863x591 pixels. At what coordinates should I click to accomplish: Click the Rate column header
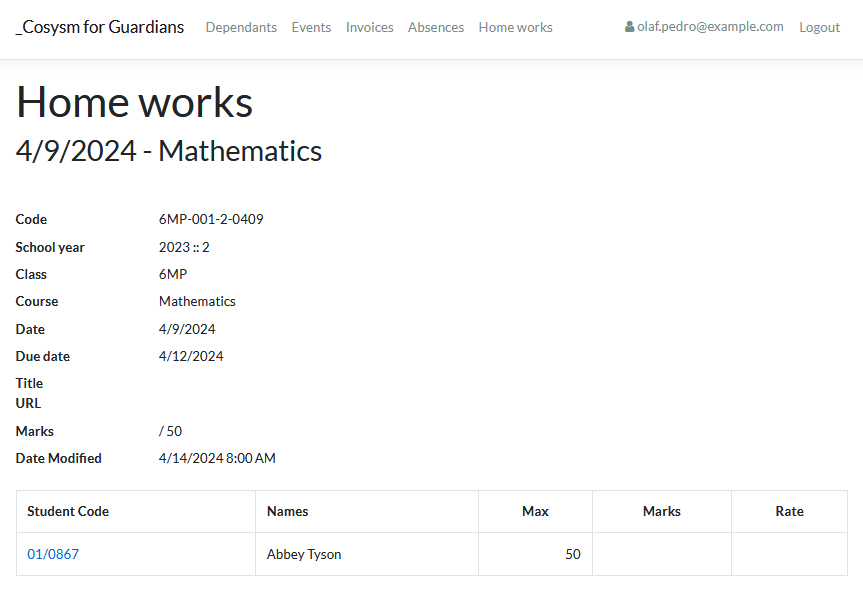pos(789,511)
